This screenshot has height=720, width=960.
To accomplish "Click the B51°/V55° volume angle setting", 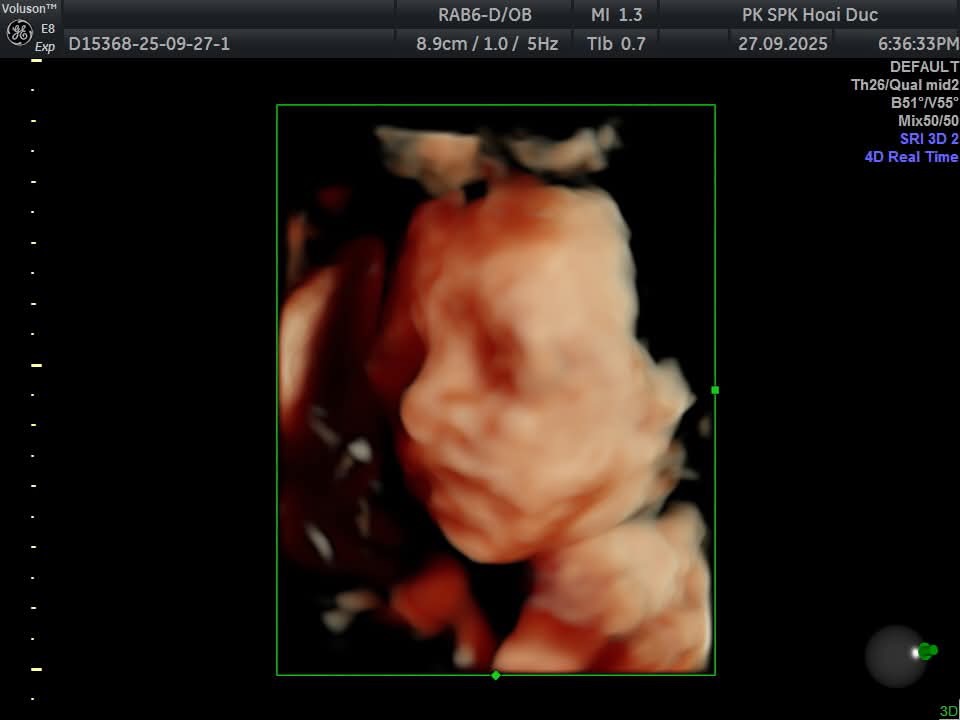I will (x=924, y=103).
